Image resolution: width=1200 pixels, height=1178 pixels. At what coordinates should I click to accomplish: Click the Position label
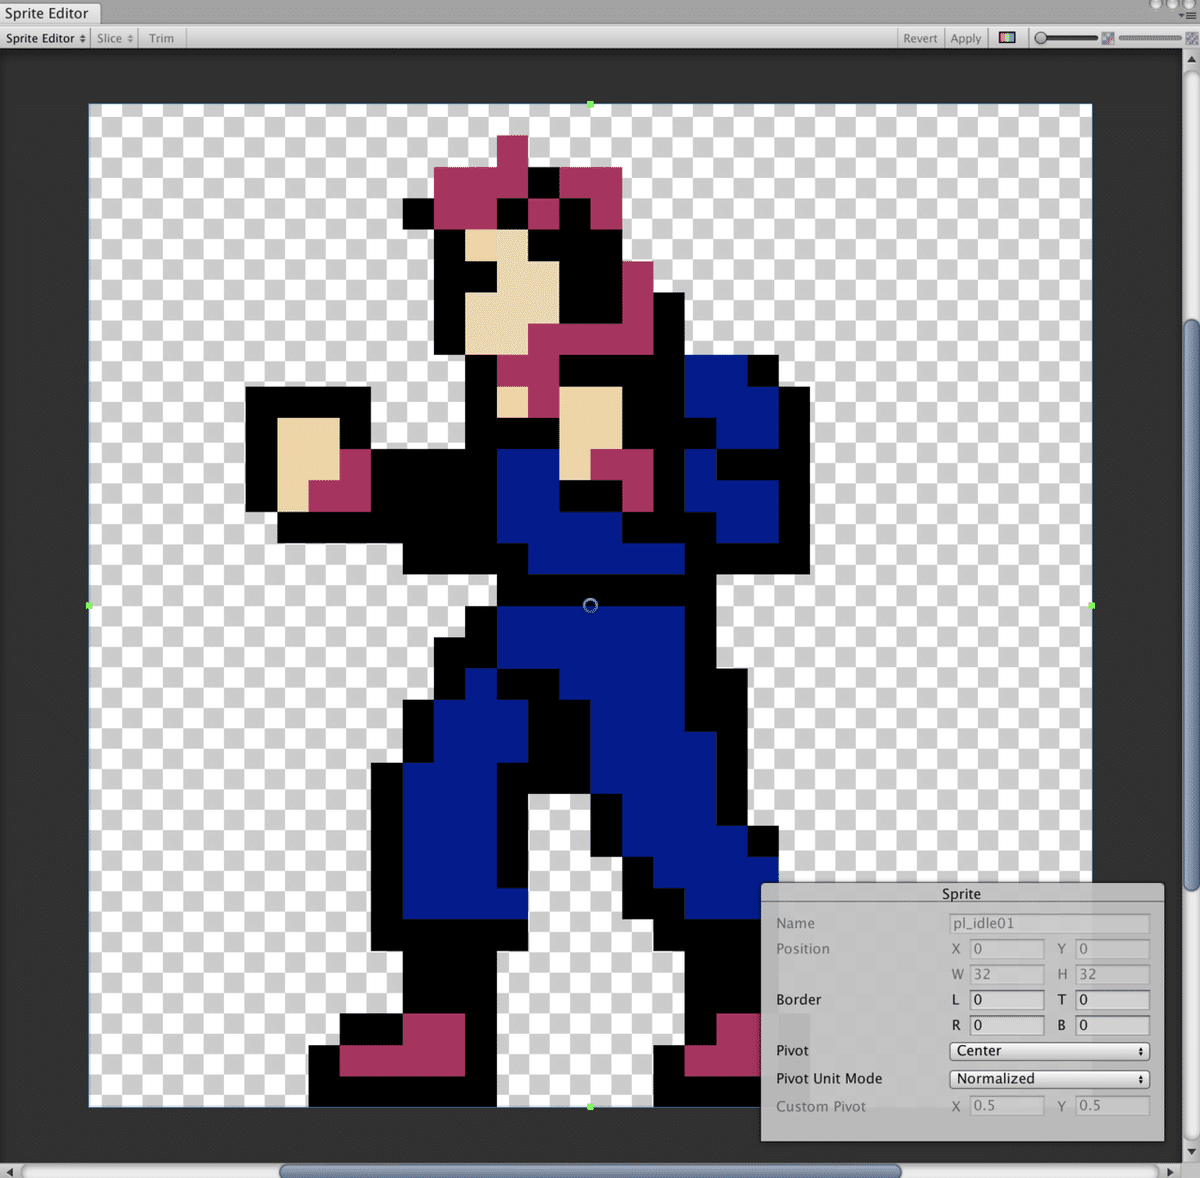click(x=803, y=949)
